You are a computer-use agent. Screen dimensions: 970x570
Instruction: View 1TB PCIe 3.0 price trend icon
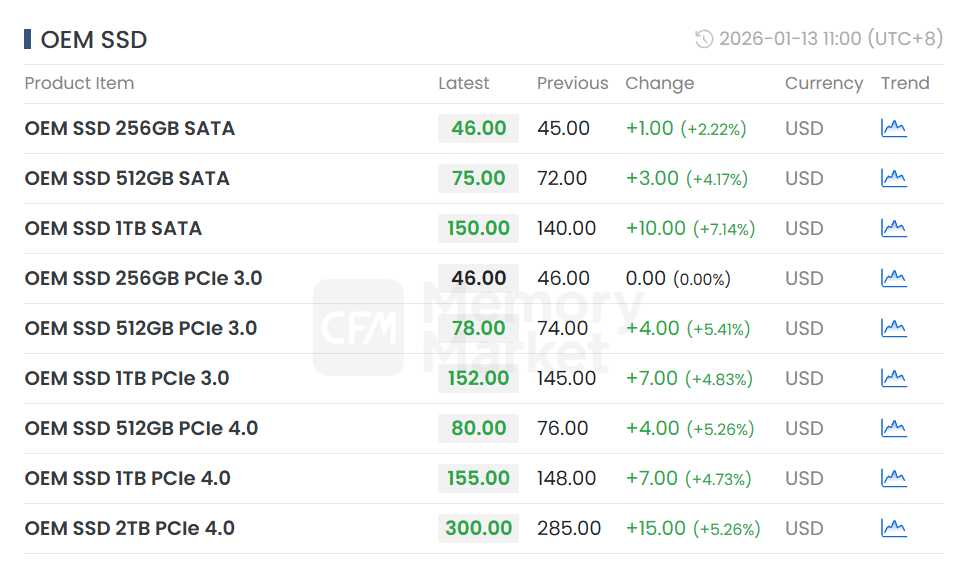pyautogui.click(x=893, y=378)
